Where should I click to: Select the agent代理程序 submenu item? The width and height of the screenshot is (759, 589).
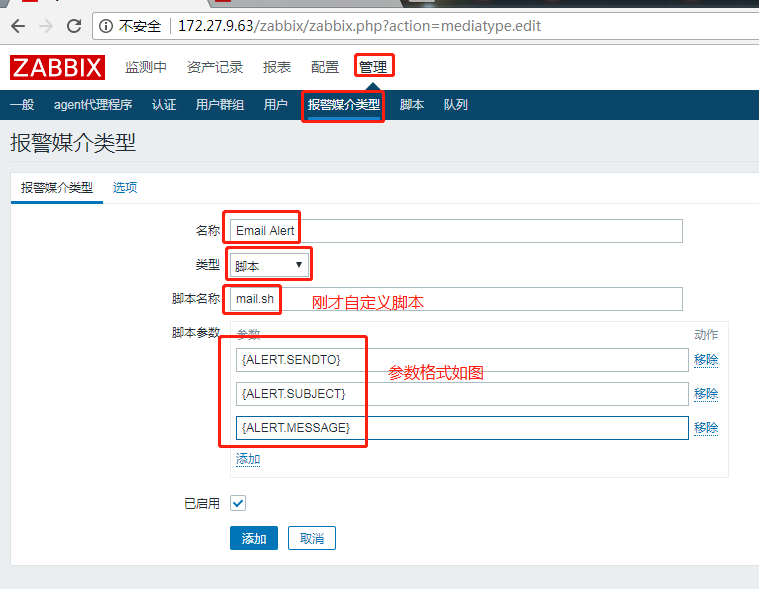93,105
